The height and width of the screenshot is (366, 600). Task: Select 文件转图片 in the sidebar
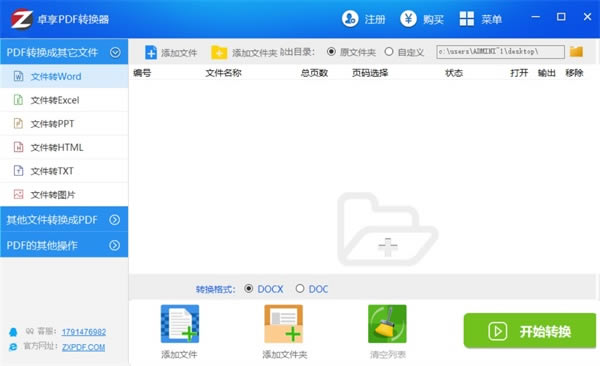64,194
